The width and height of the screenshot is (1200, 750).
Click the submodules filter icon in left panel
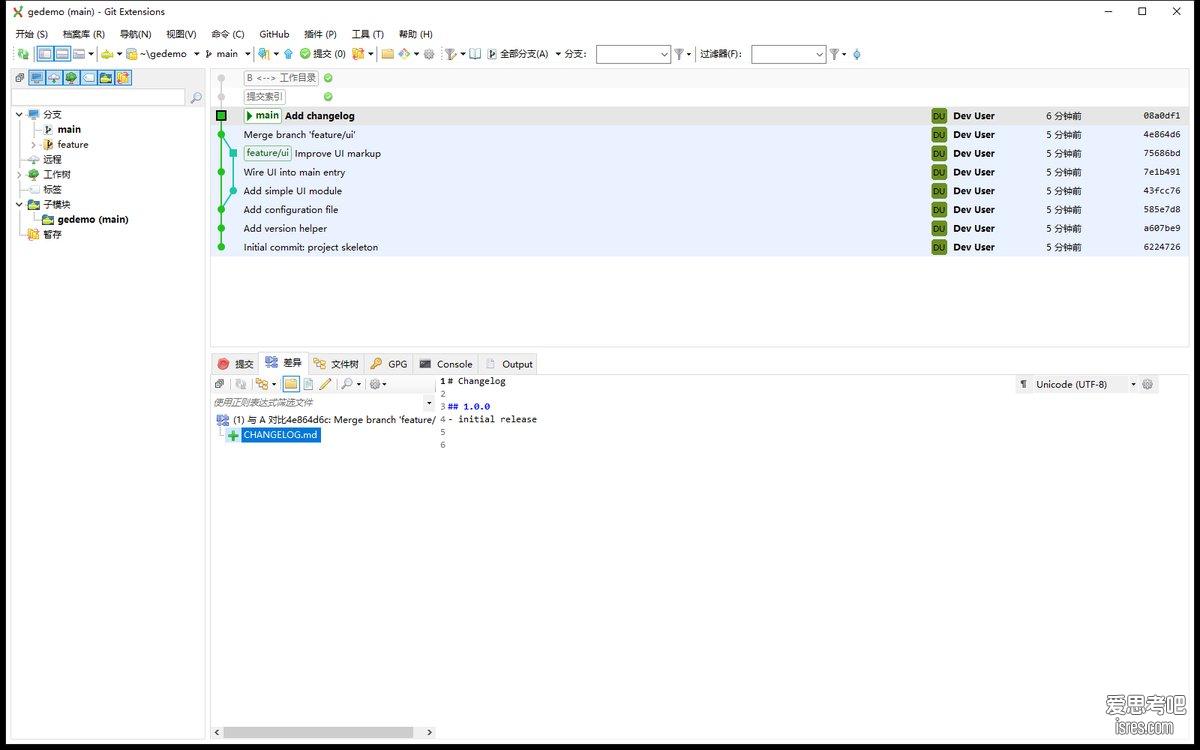coord(105,78)
